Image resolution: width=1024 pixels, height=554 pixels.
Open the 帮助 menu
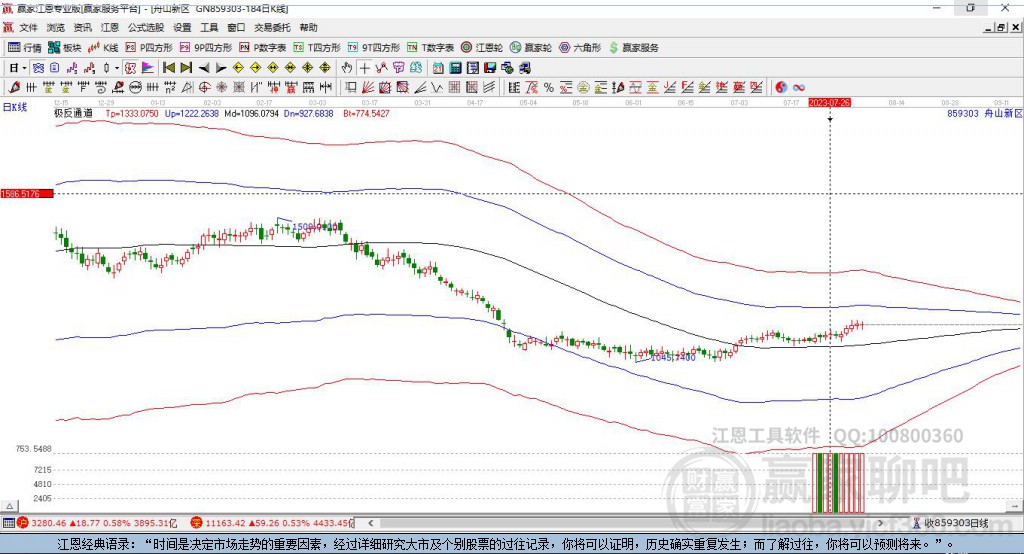pyautogui.click(x=308, y=27)
